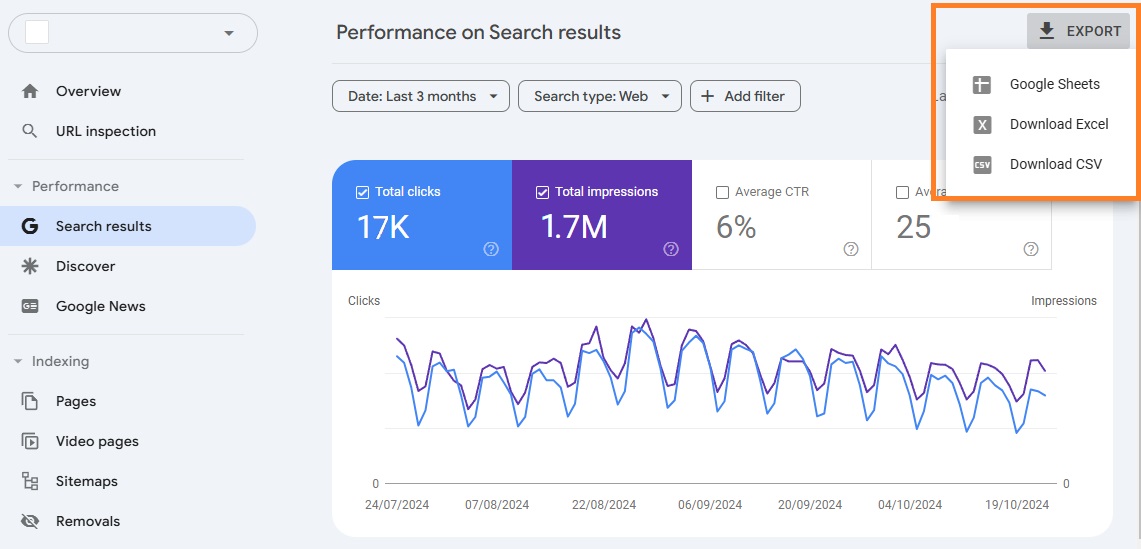Open Video pages in the sidebar
Viewport: 1141px width, 549px height.
coord(97,441)
